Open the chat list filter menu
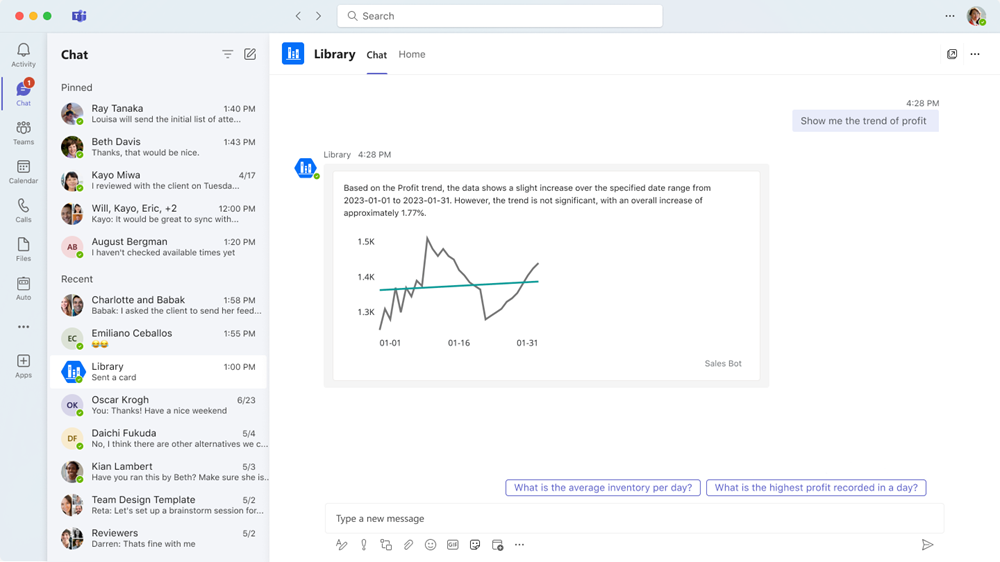 227,55
